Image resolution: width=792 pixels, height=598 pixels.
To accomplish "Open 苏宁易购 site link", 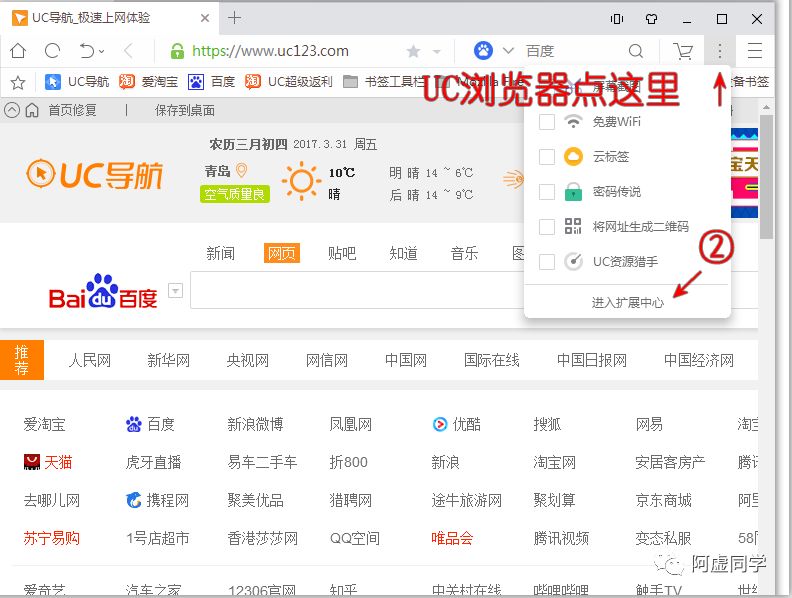I will (52, 538).
